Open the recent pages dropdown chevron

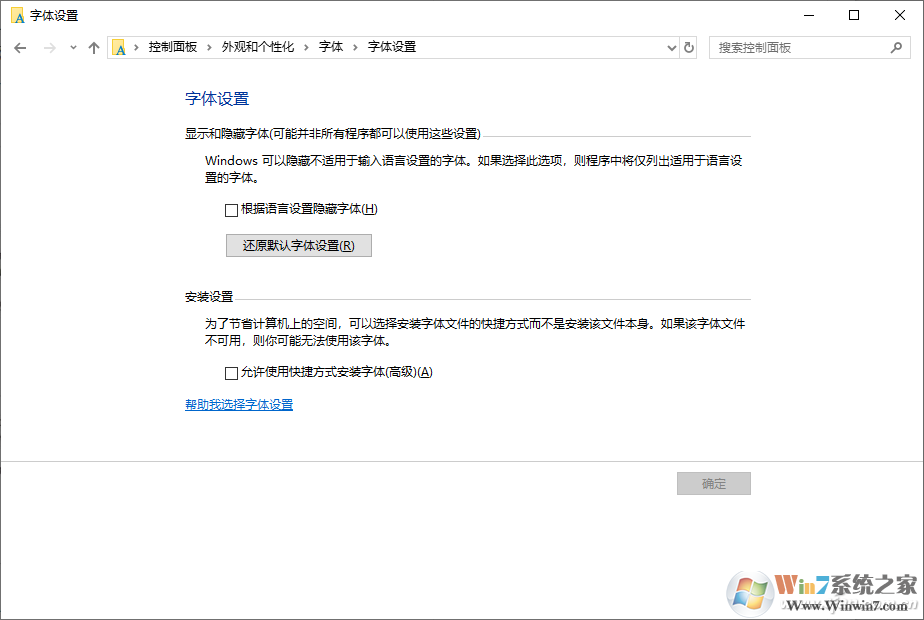tap(71, 47)
